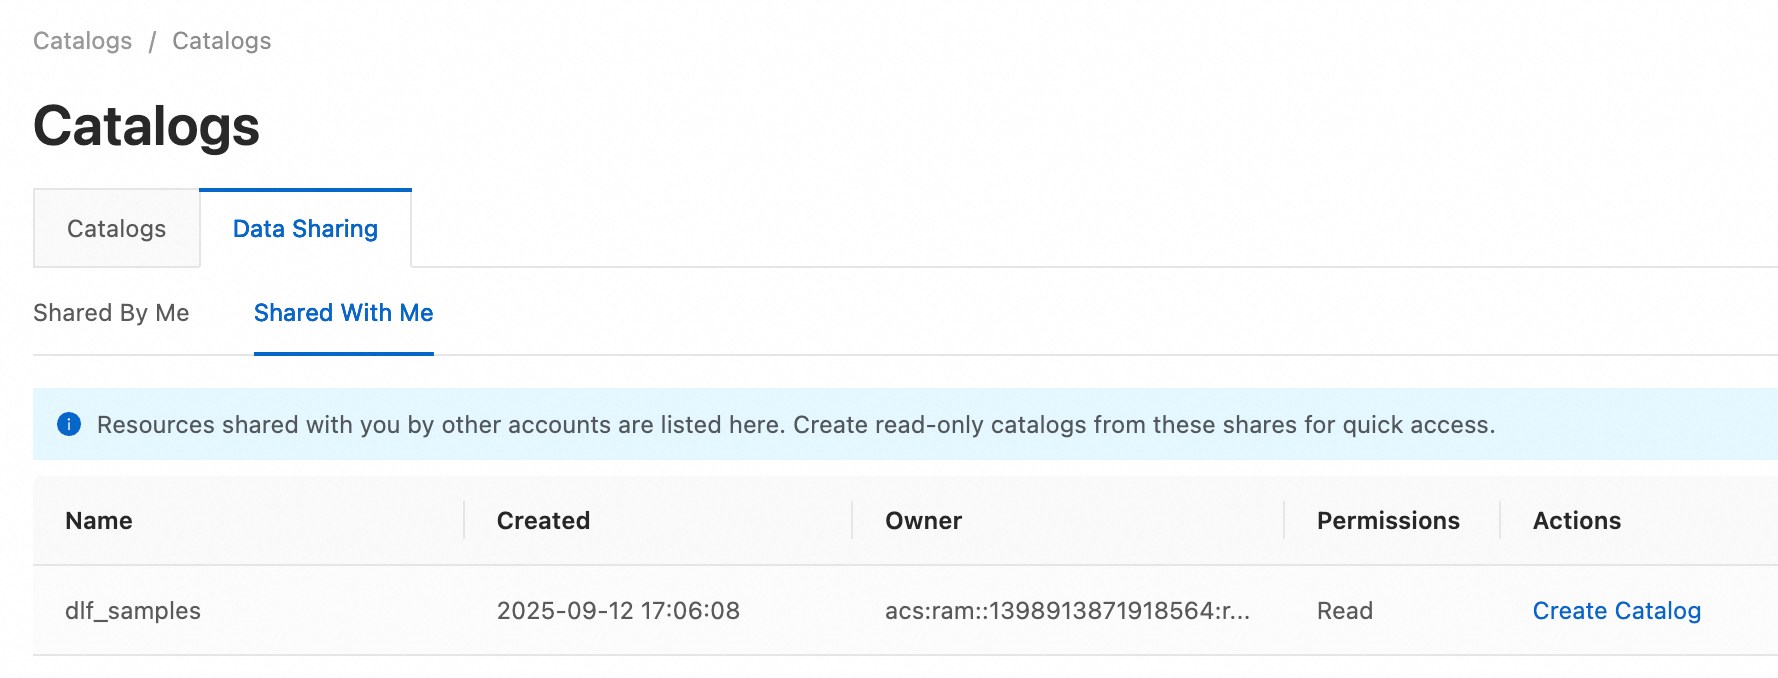The height and width of the screenshot is (678, 1778).
Task: Click the Catalogs page title
Action: (146, 125)
